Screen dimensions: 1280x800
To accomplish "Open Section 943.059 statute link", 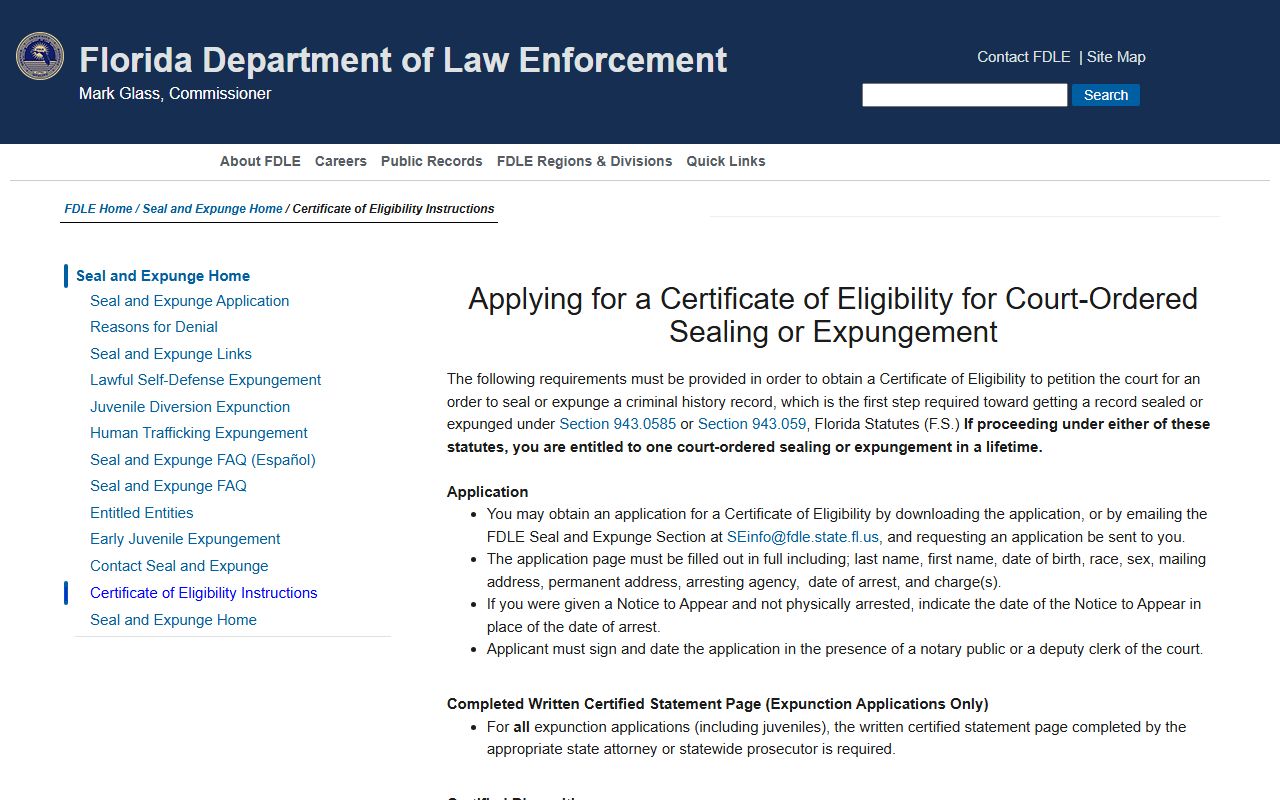I will (752, 424).
